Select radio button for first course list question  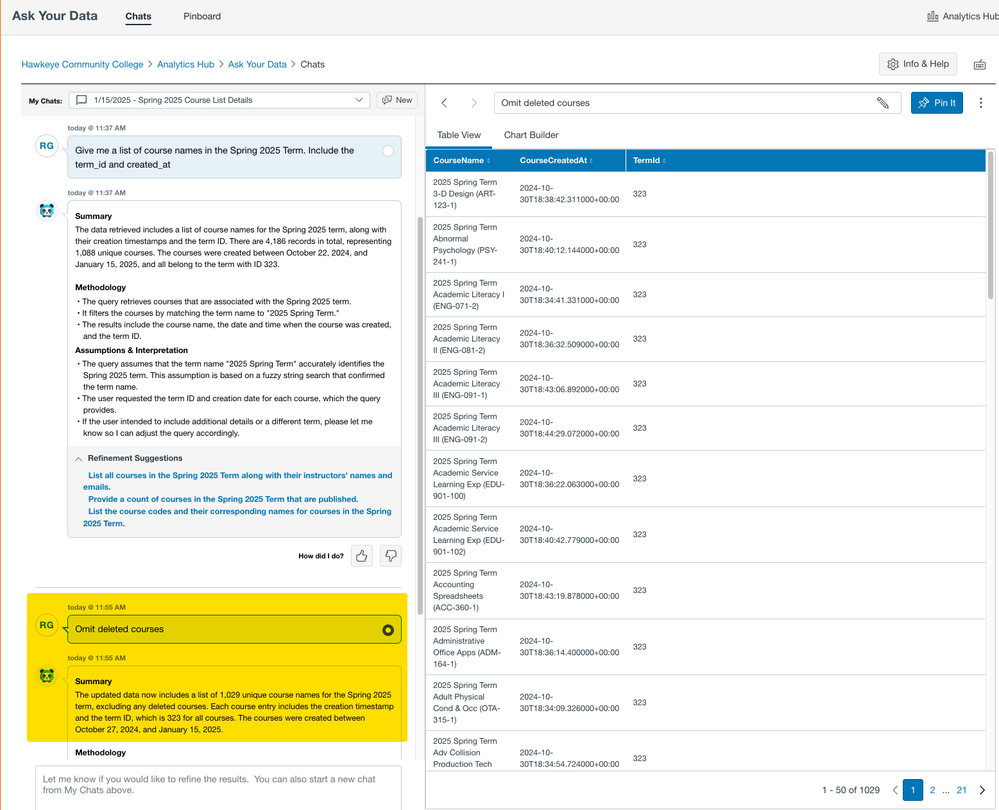coord(388,151)
